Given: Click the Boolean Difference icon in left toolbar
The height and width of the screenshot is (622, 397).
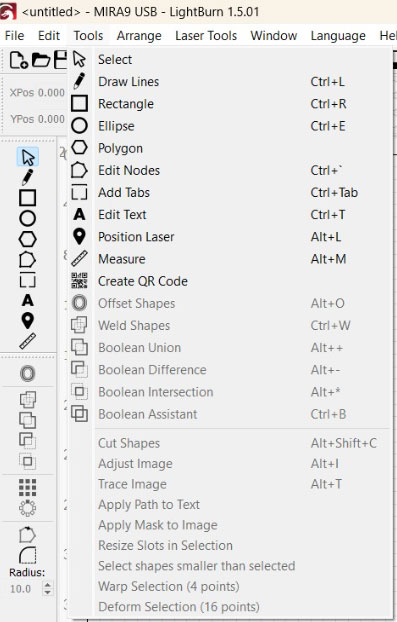Looking at the screenshot, I should 28,440.
